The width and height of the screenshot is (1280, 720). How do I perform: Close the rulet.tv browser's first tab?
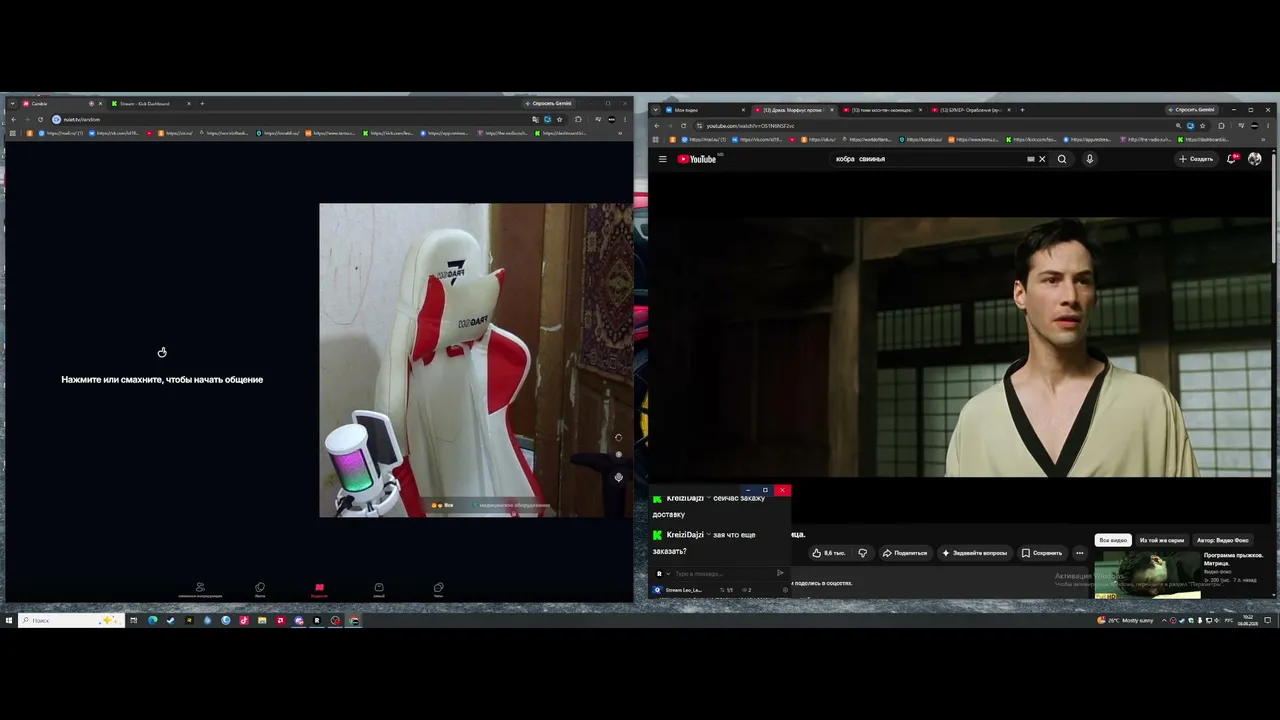point(100,104)
